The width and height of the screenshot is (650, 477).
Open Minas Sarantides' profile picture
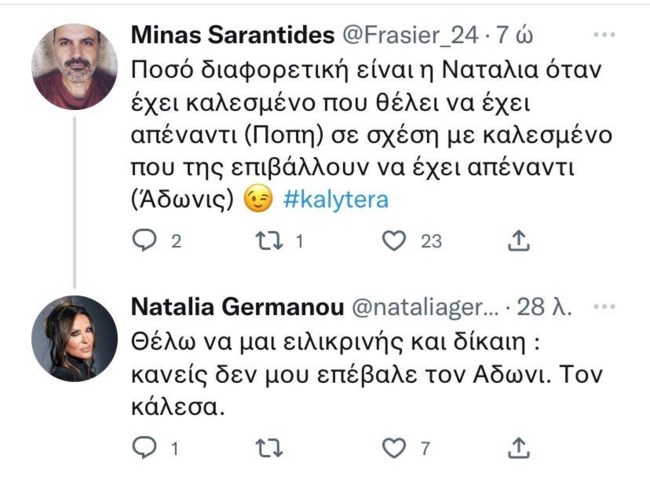point(75,65)
